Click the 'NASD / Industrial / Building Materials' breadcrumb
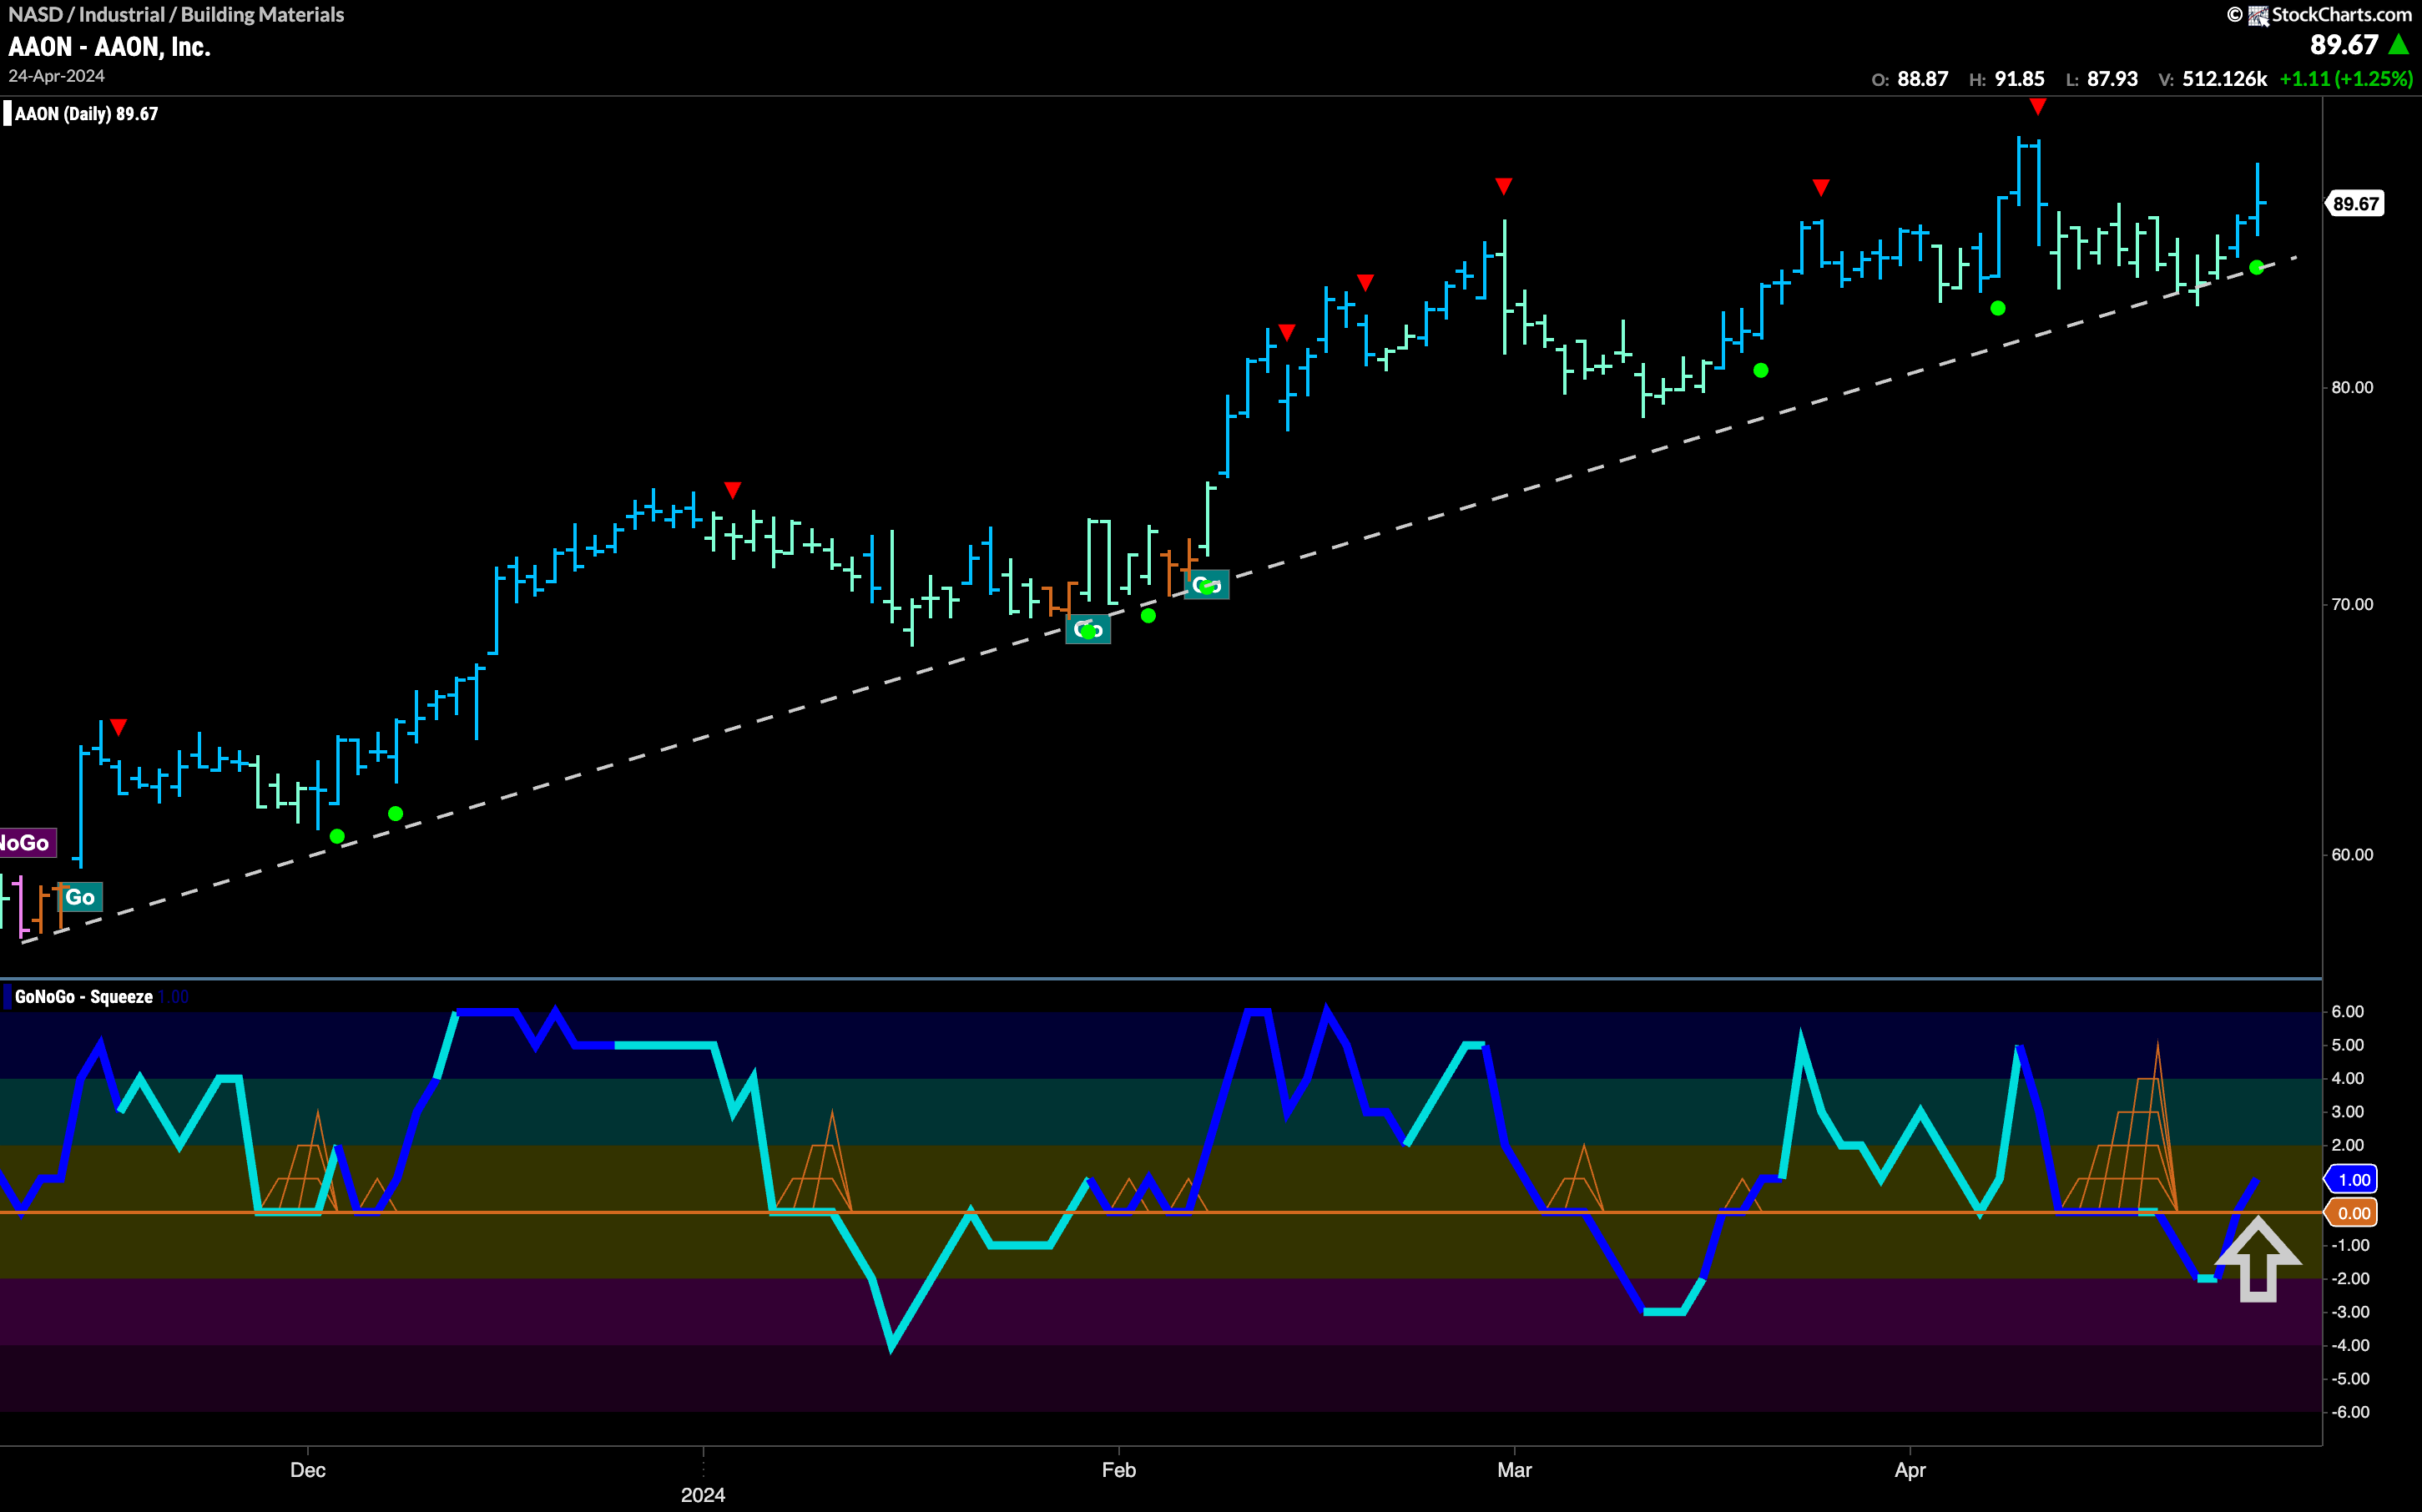This screenshot has width=2422, height=1512. 176,14
